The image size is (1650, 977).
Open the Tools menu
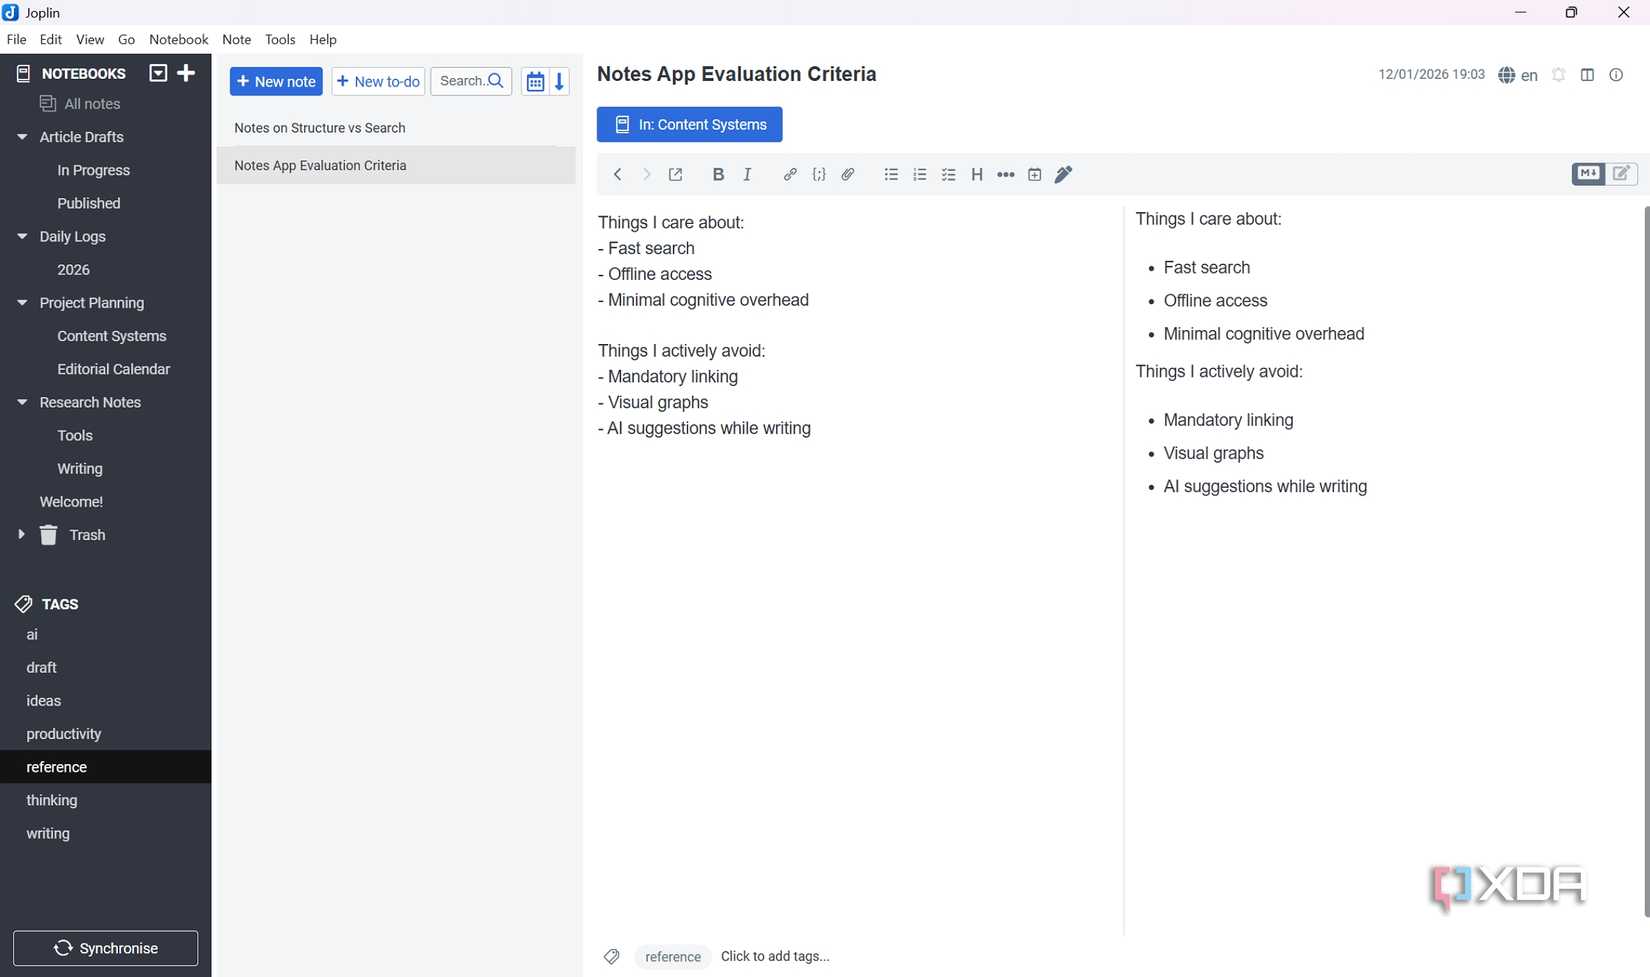(280, 40)
